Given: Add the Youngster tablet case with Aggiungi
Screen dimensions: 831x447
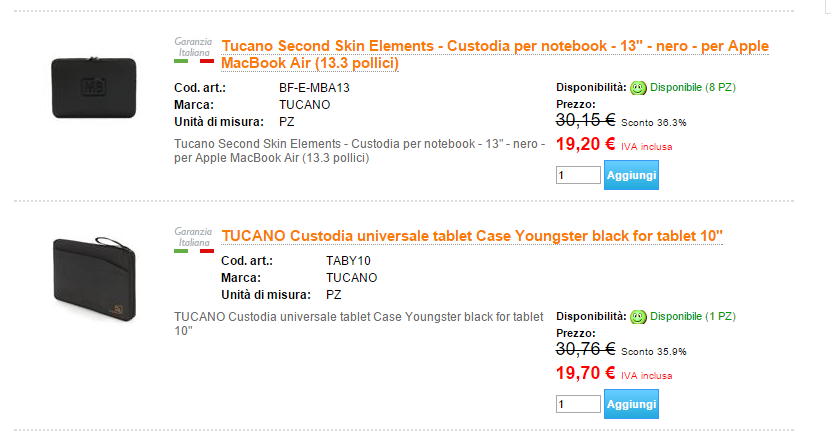Looking at the screenshot, I should [x=631, y=404].
